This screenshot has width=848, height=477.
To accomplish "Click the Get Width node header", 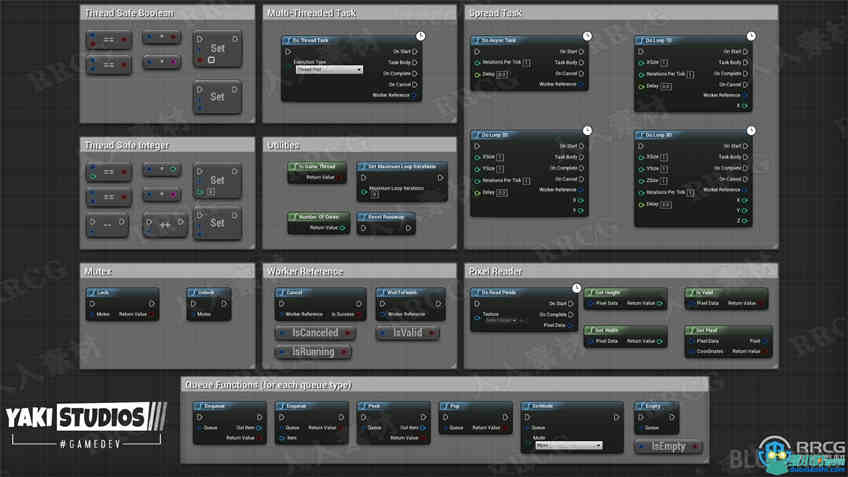I will [625, 330].
